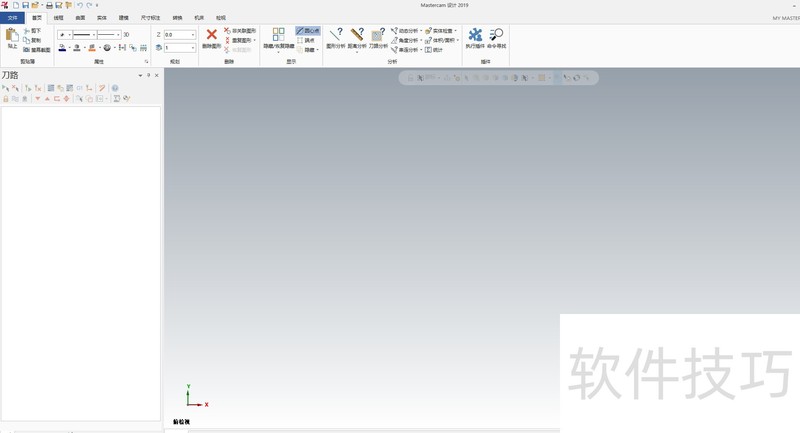Open the Z depth dropdown arrow
The height and width of the screenshot is (433, 800).
click(x=193, y=35)
